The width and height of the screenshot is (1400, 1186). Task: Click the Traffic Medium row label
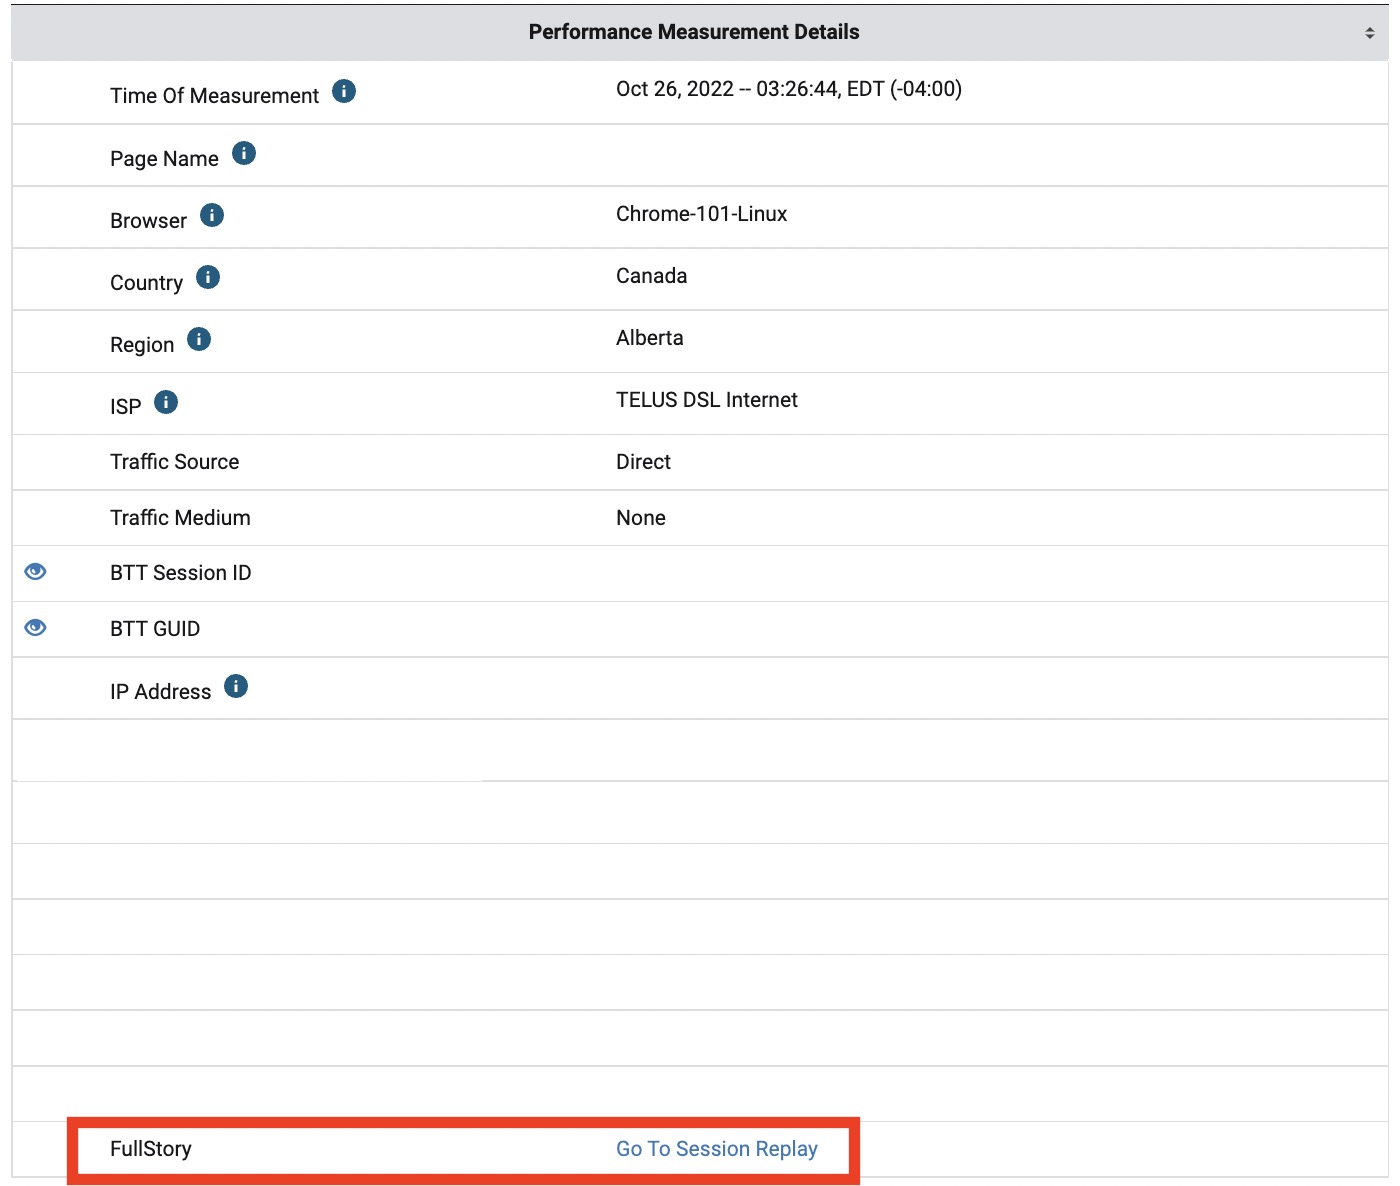pyautogui.click(x=180, y=518)
